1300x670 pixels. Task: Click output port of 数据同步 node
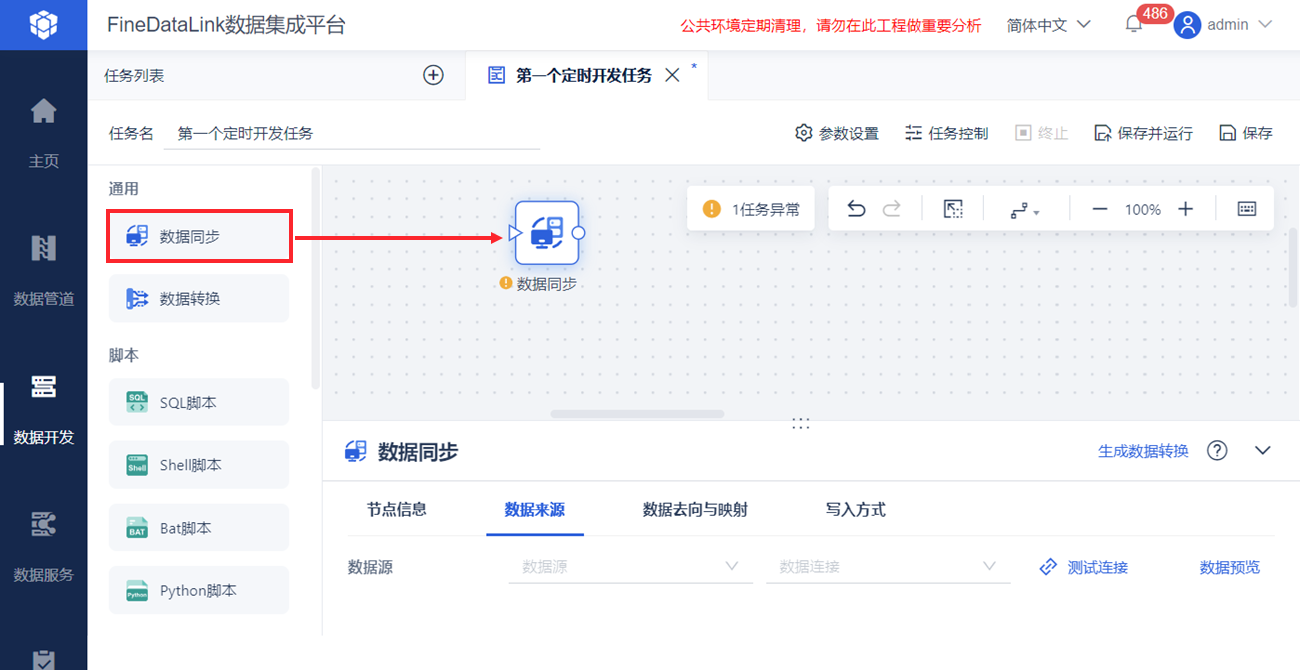point(578,233)
